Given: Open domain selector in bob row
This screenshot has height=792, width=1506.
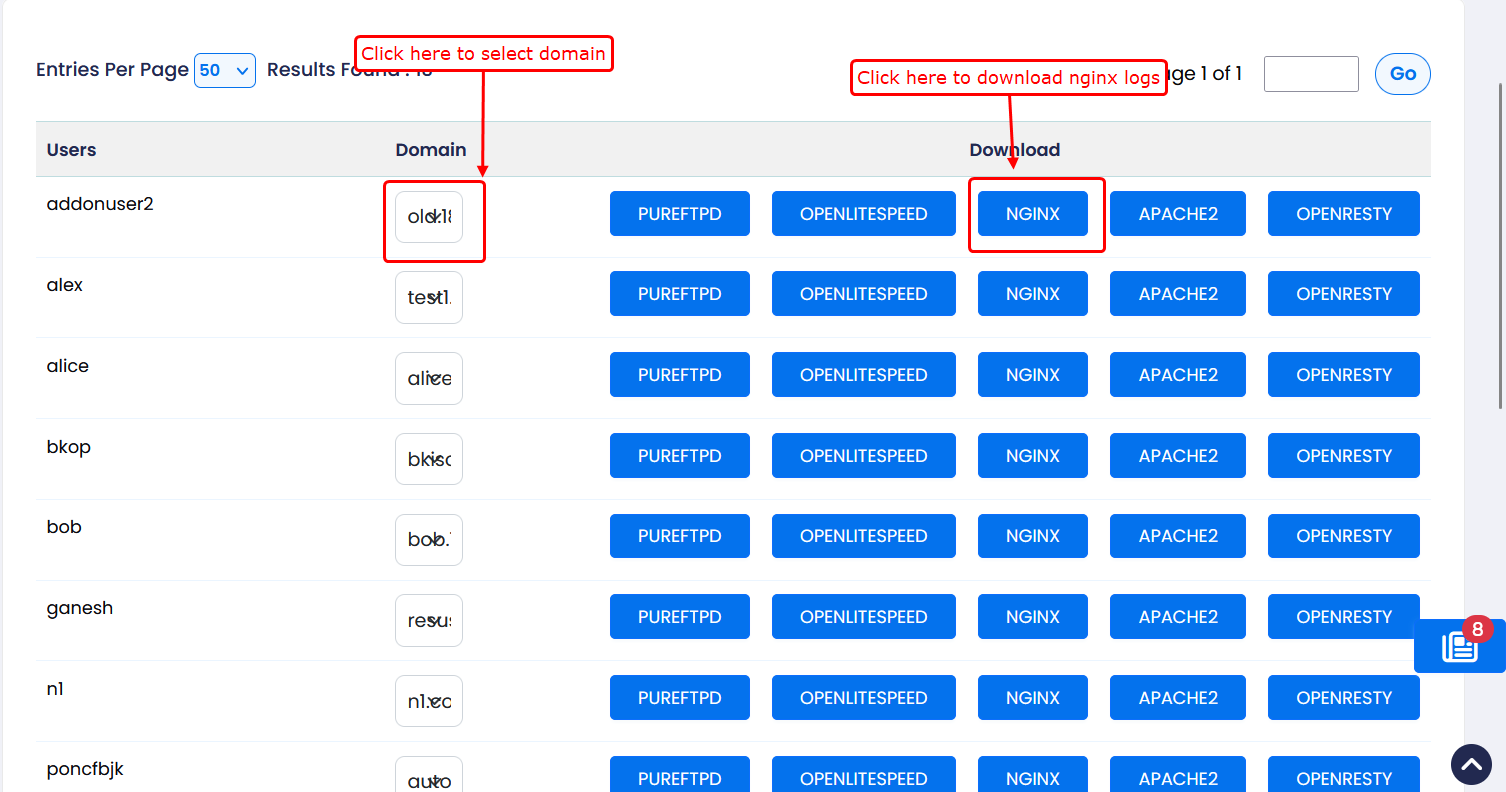Looking at the screenshot, I should 429,540.
